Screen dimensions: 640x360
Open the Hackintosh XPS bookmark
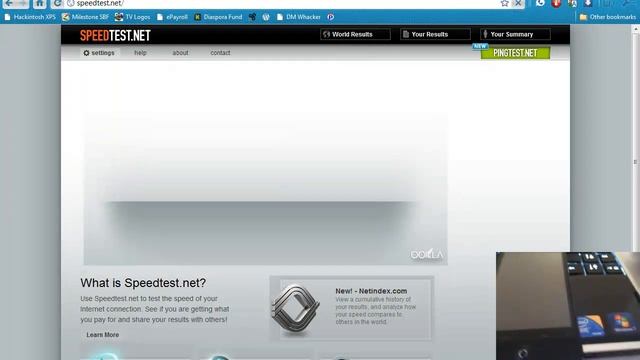coord(30,17)
